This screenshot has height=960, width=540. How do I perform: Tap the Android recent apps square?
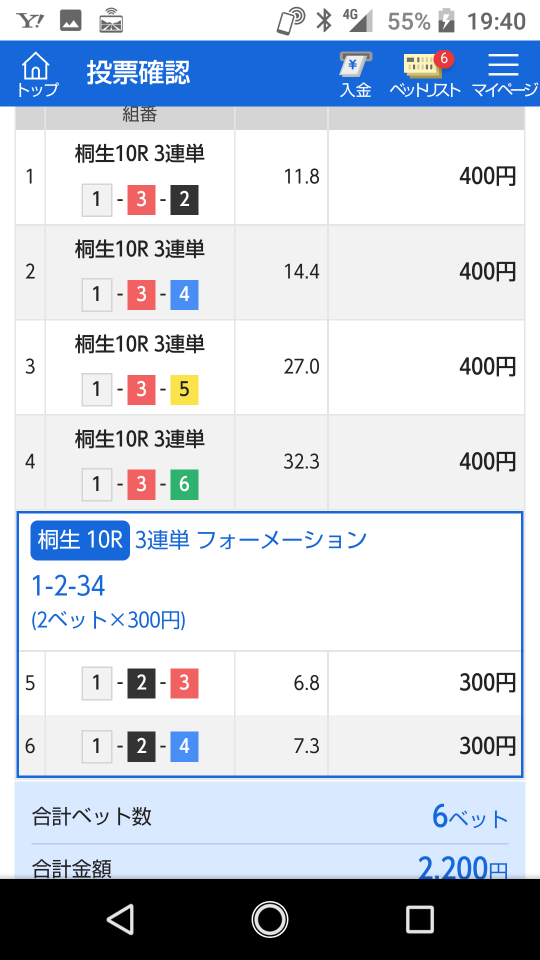click(420, 919)
